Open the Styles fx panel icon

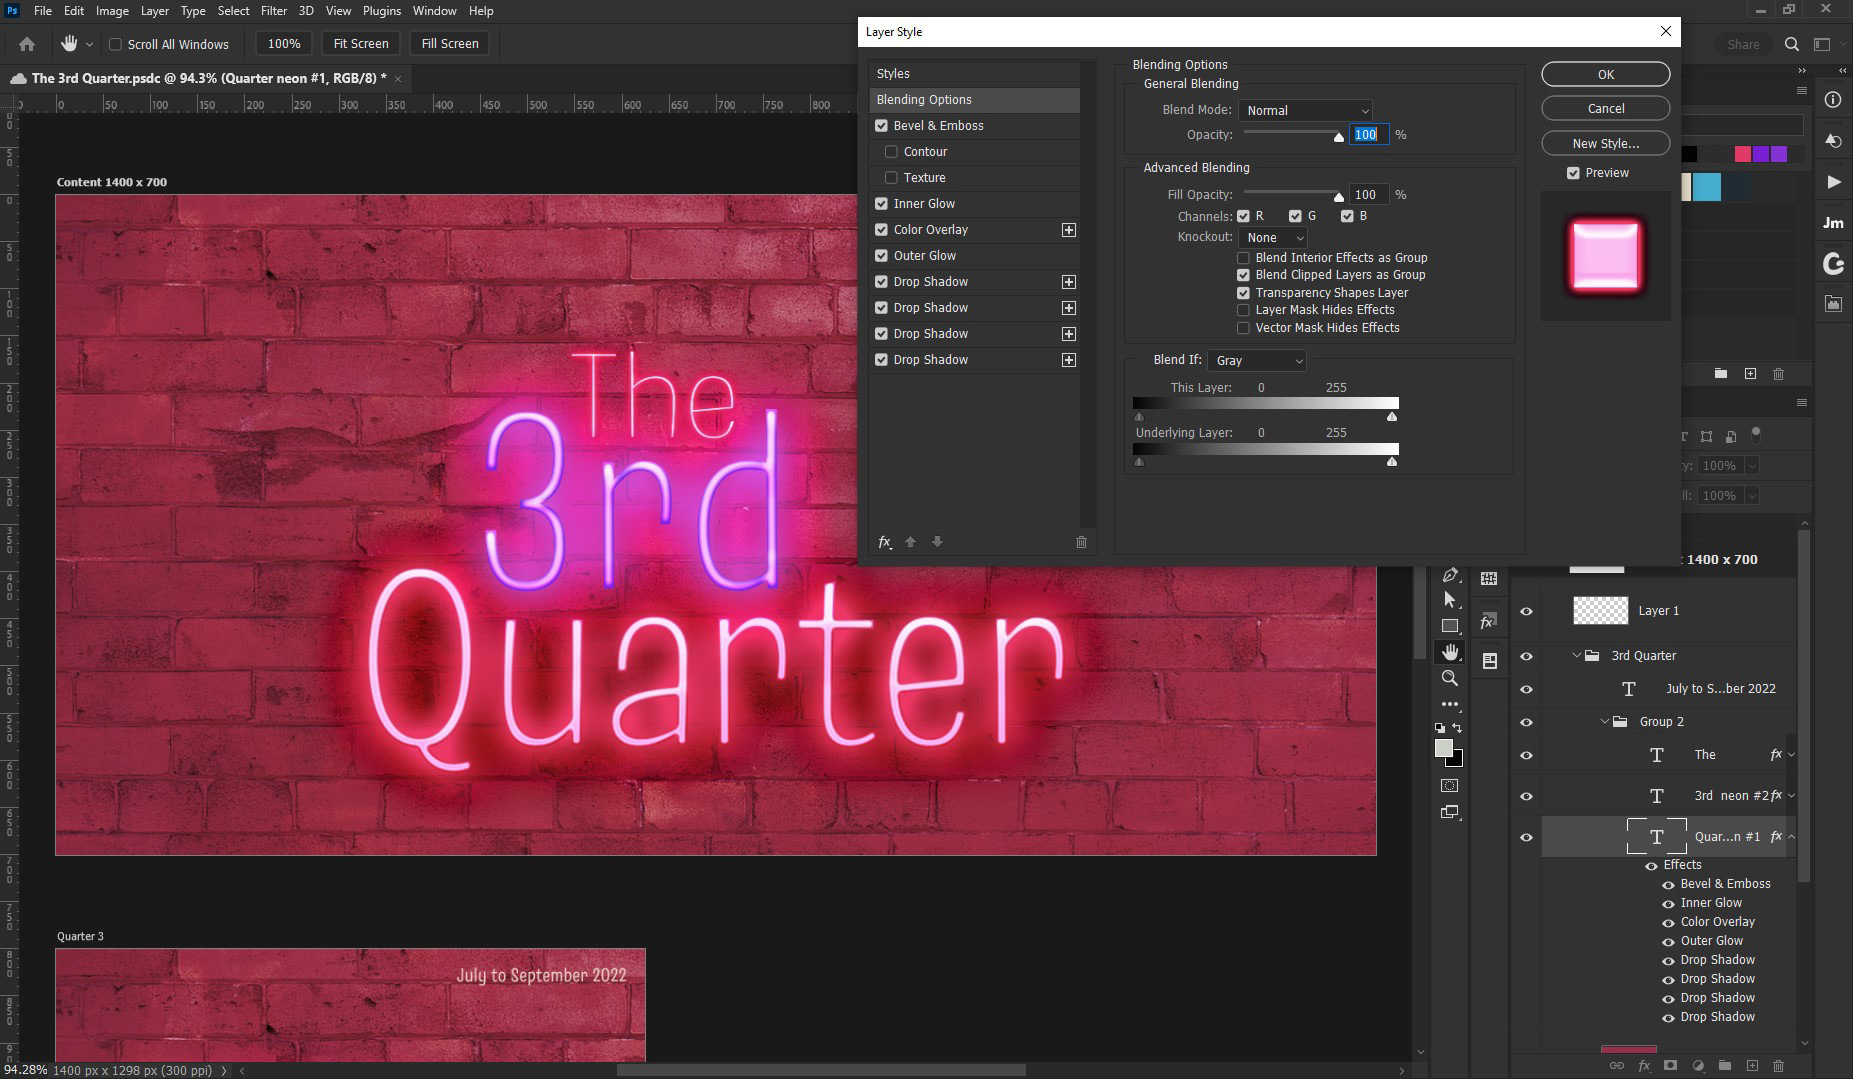1489,621
